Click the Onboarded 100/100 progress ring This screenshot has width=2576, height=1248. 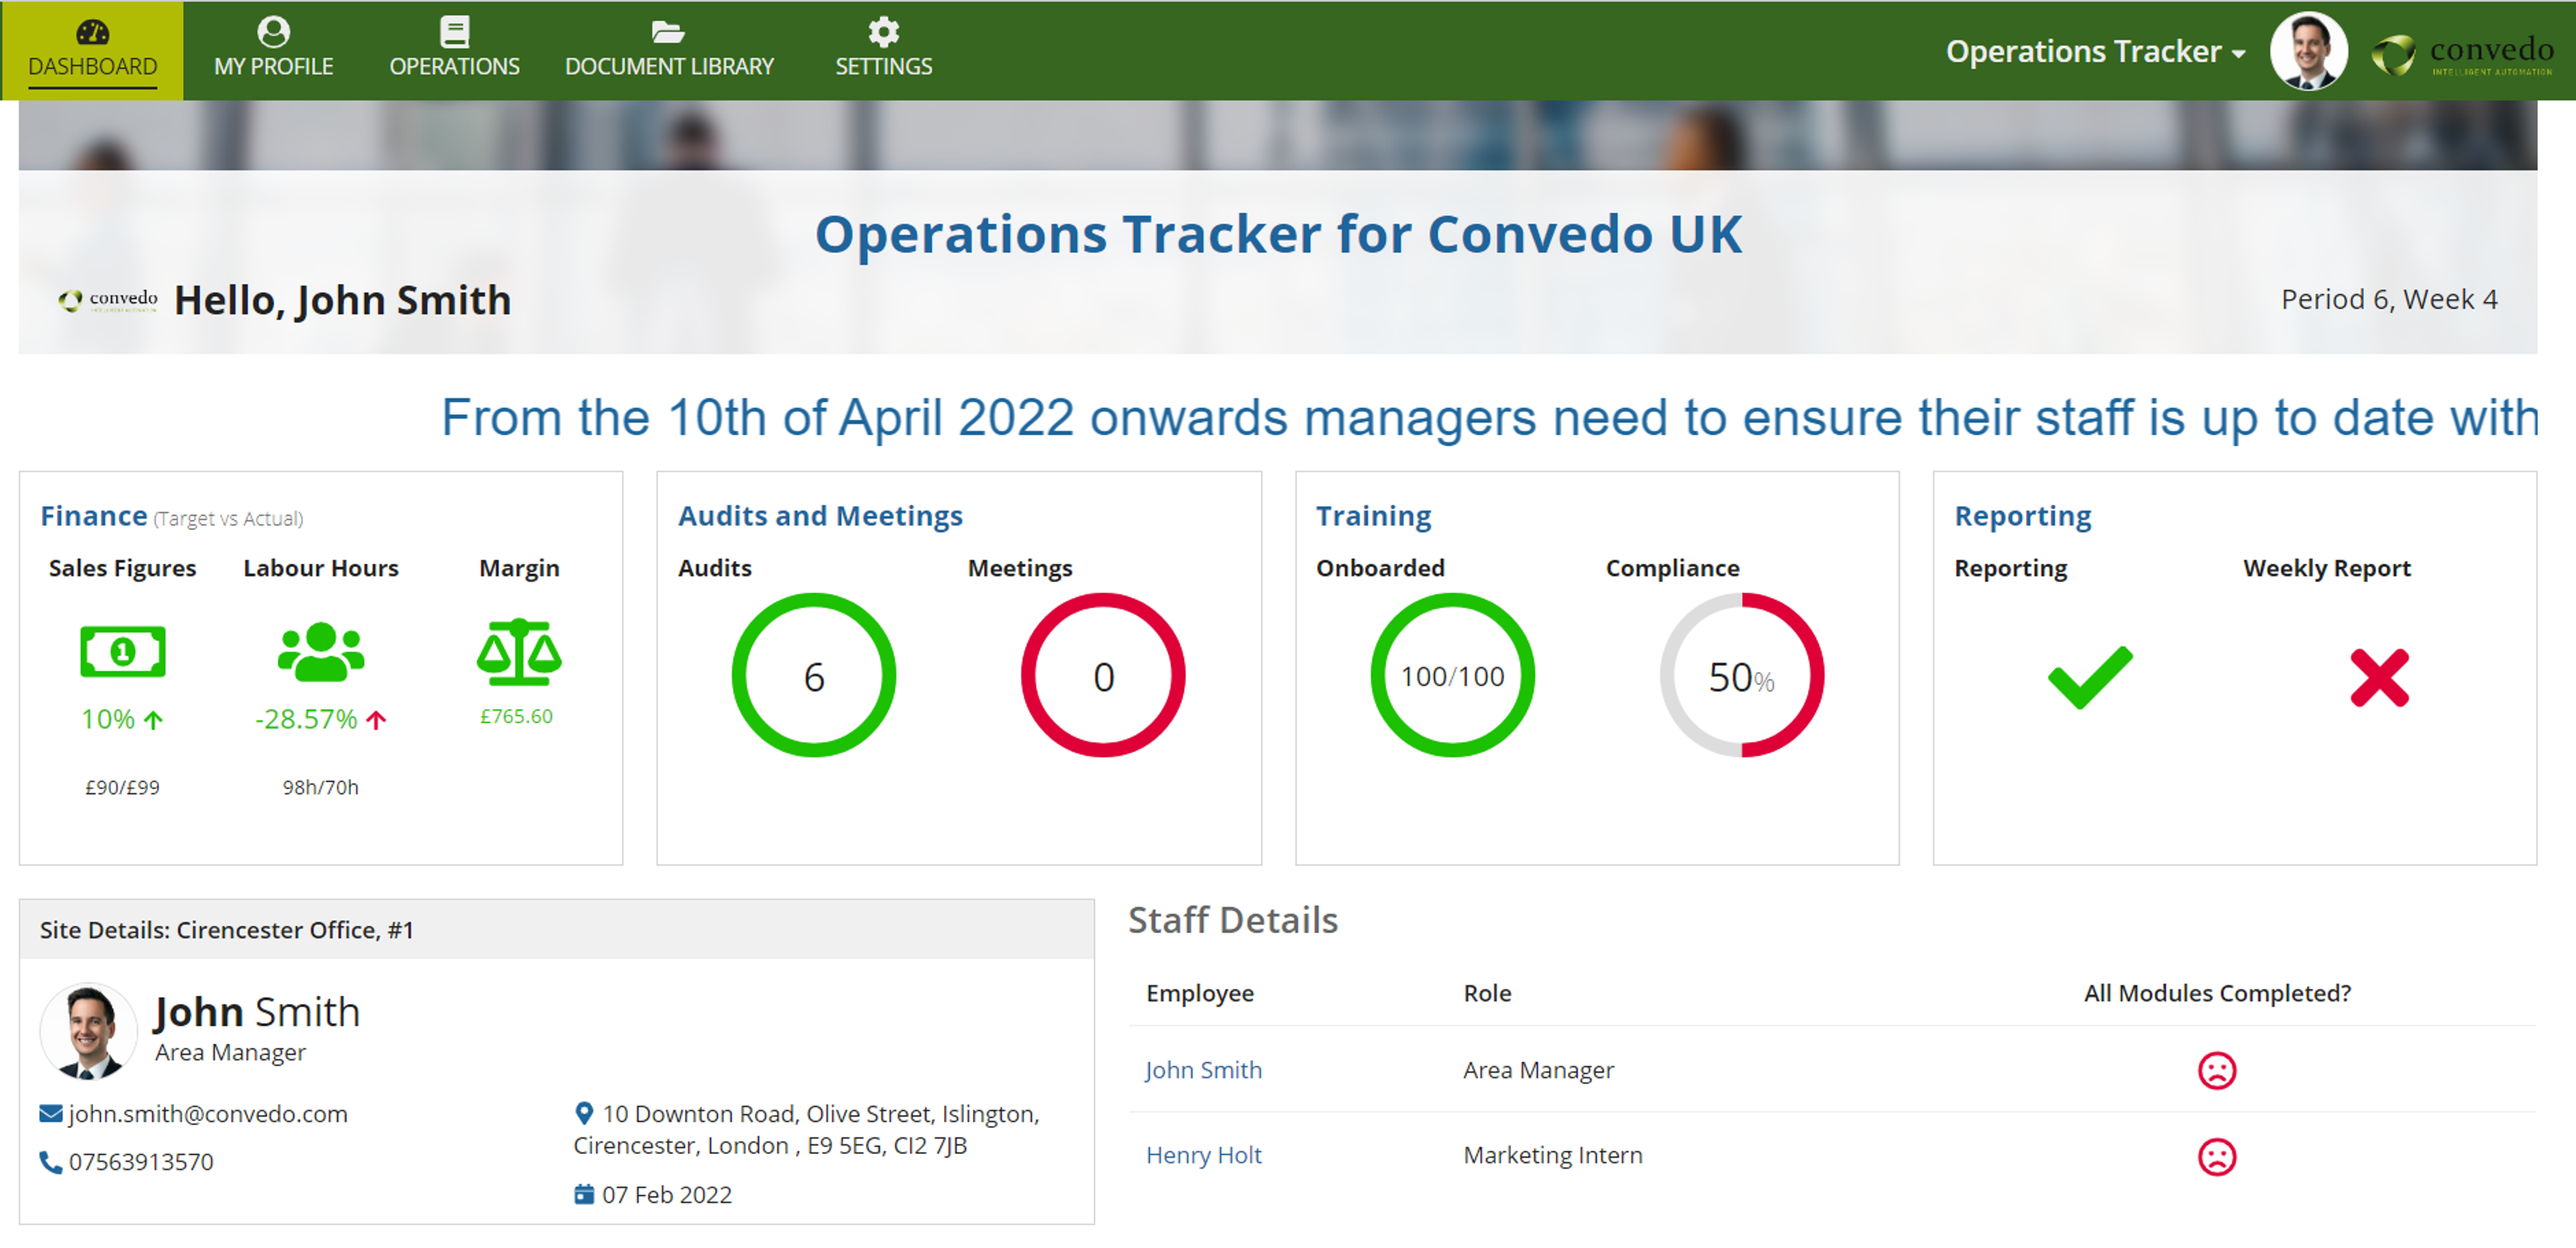(1452, 676)
